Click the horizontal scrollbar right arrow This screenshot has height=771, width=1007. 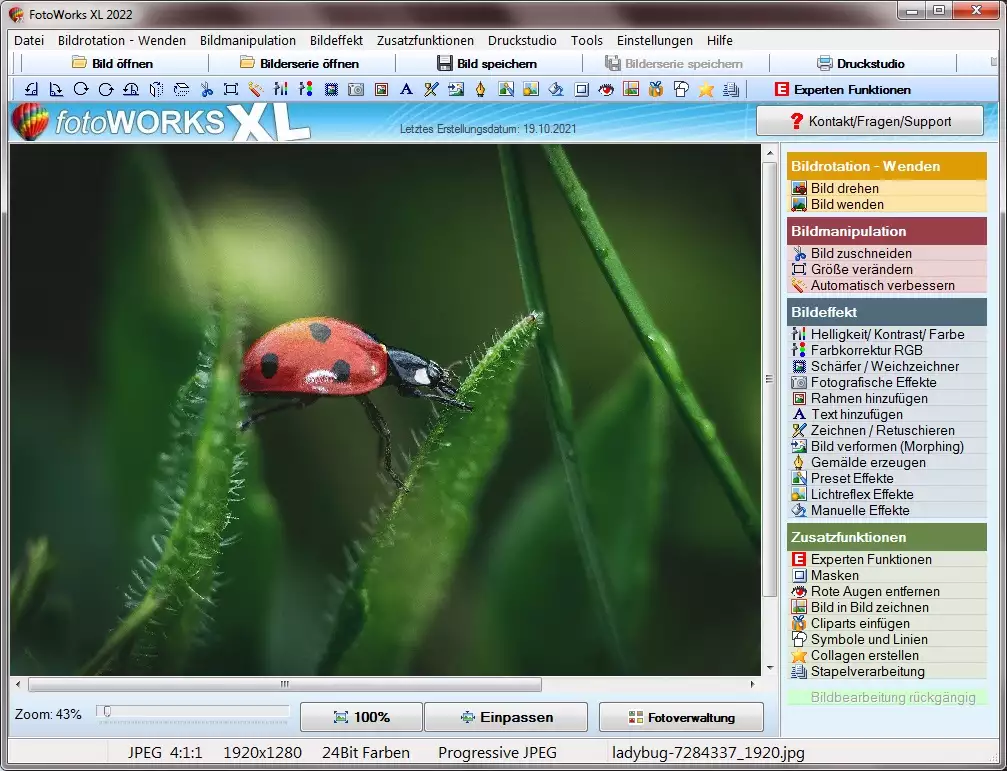pyautogui.click(x=752, y=685)
